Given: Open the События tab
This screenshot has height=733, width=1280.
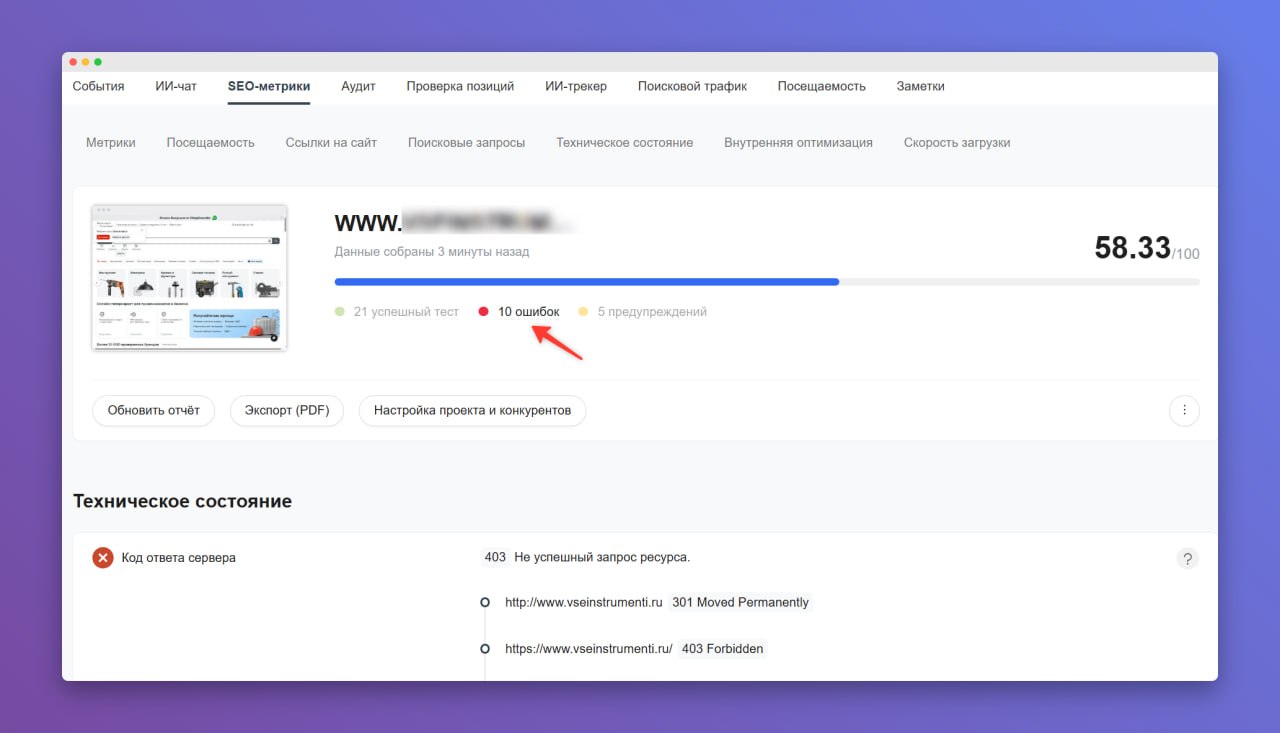Looking at the screenshot, I should (98, 86).
